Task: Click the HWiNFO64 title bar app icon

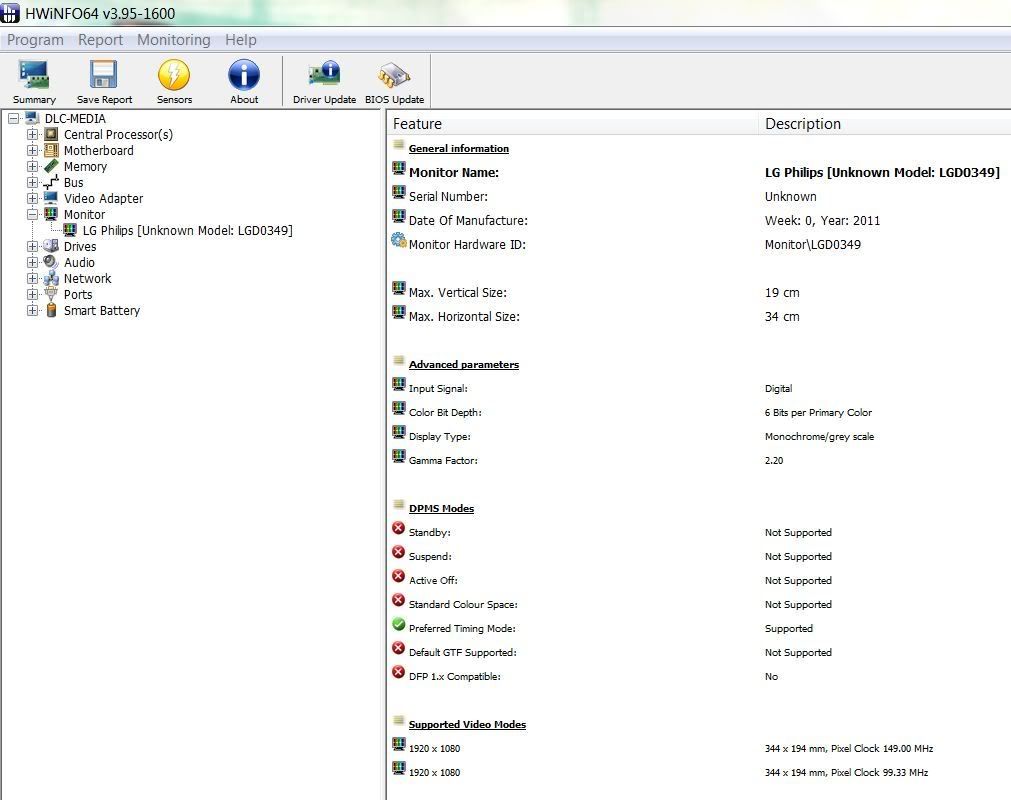Action: click(10, 13)
